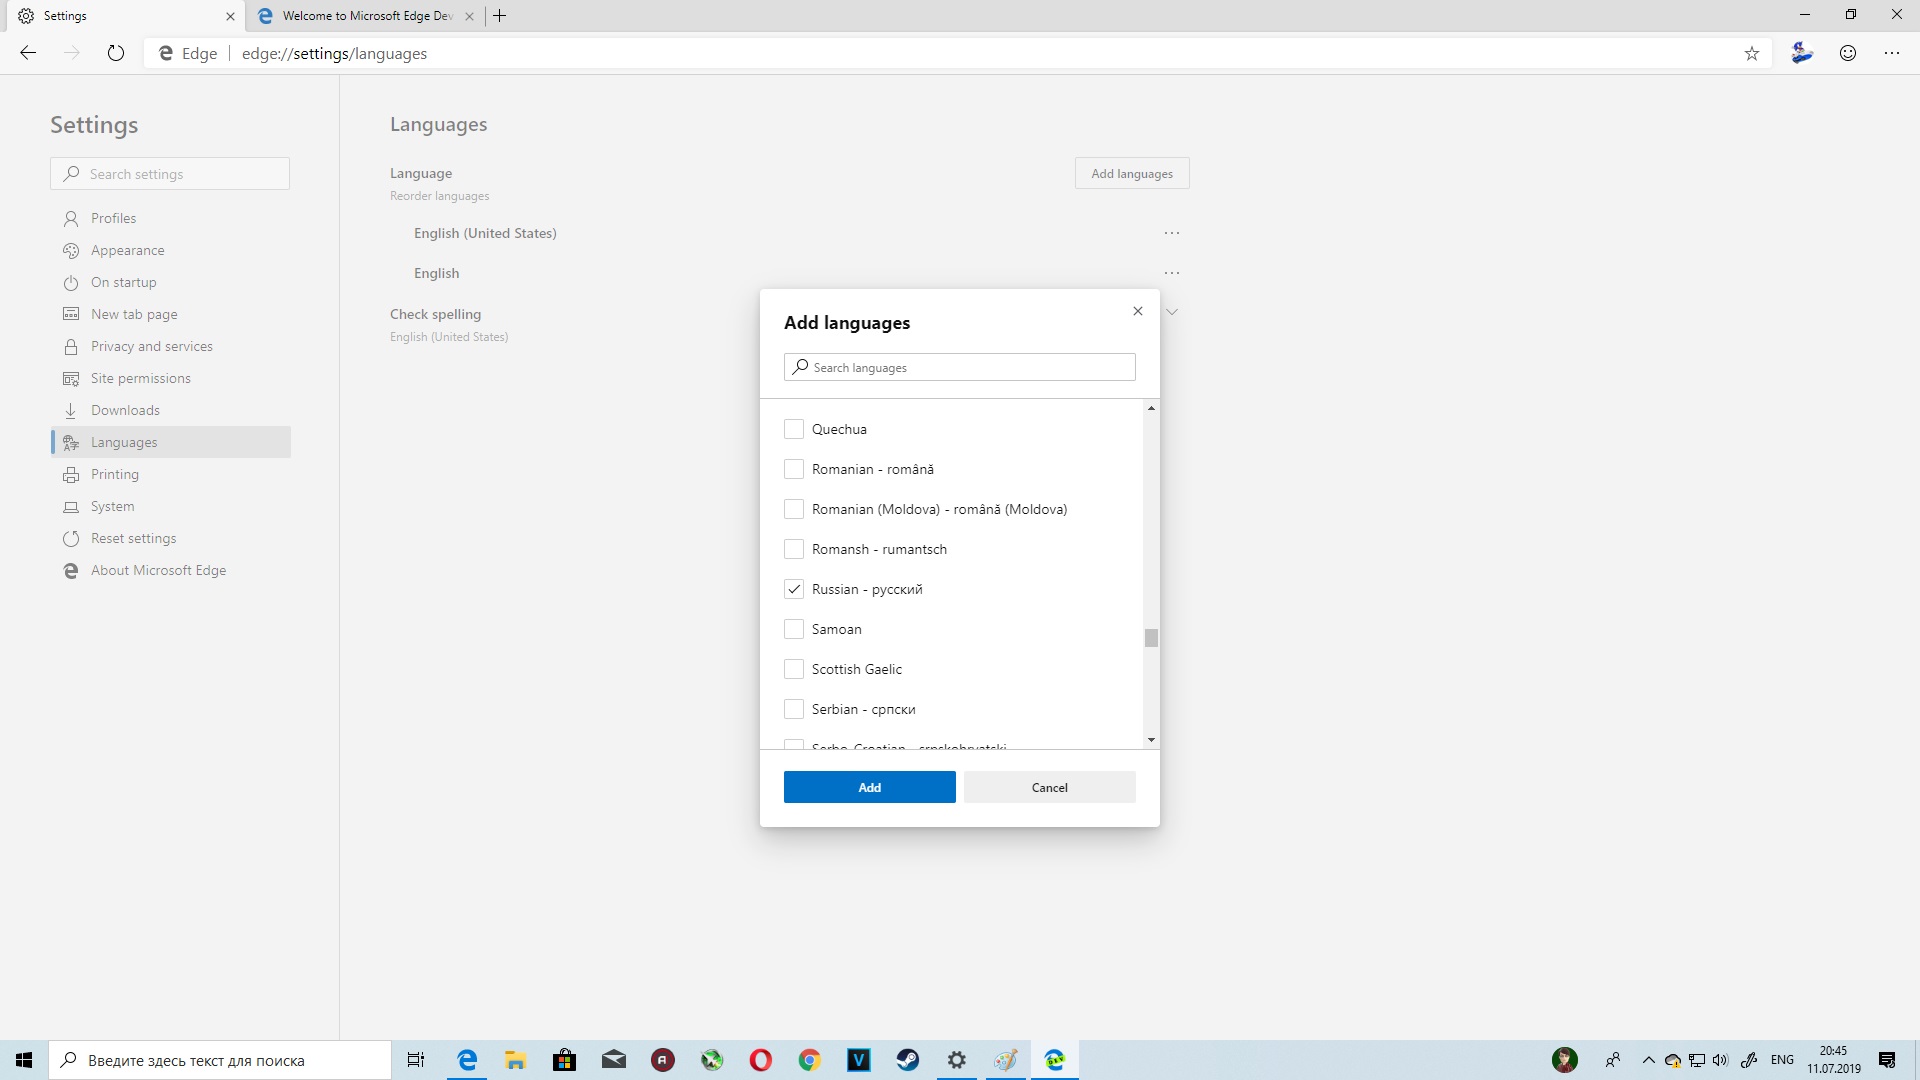Open Opera browser from taskbar

(761, 1060)
